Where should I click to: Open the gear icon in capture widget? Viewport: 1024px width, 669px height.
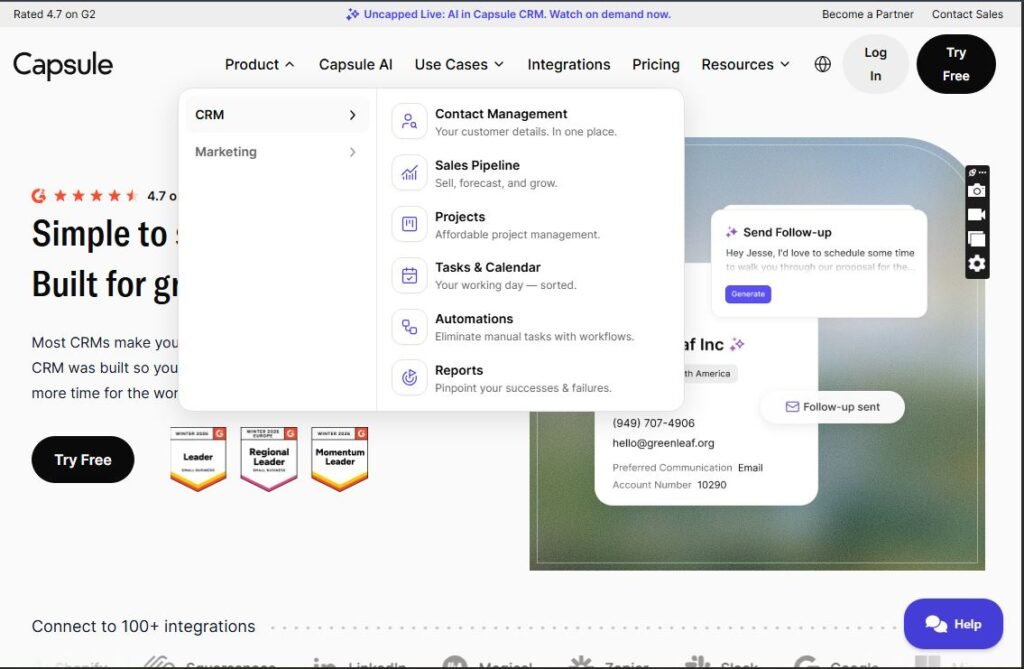tap(977, 263)
